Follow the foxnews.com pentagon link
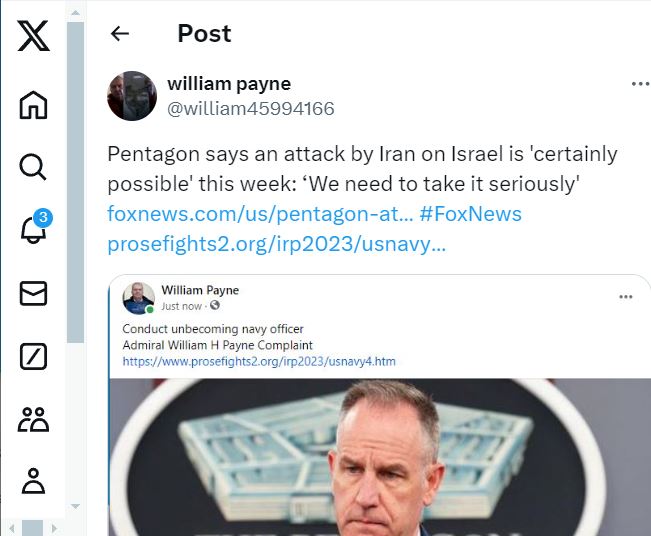 coord(260,214)
